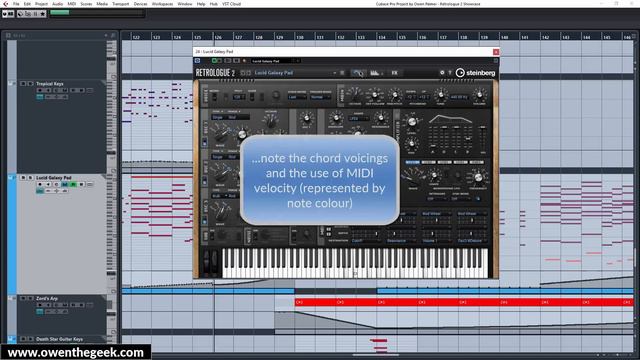Screen dimensions: 640x360
Task: Mute the Lucid Galaxy Pad track
Action: click(23, 178)
